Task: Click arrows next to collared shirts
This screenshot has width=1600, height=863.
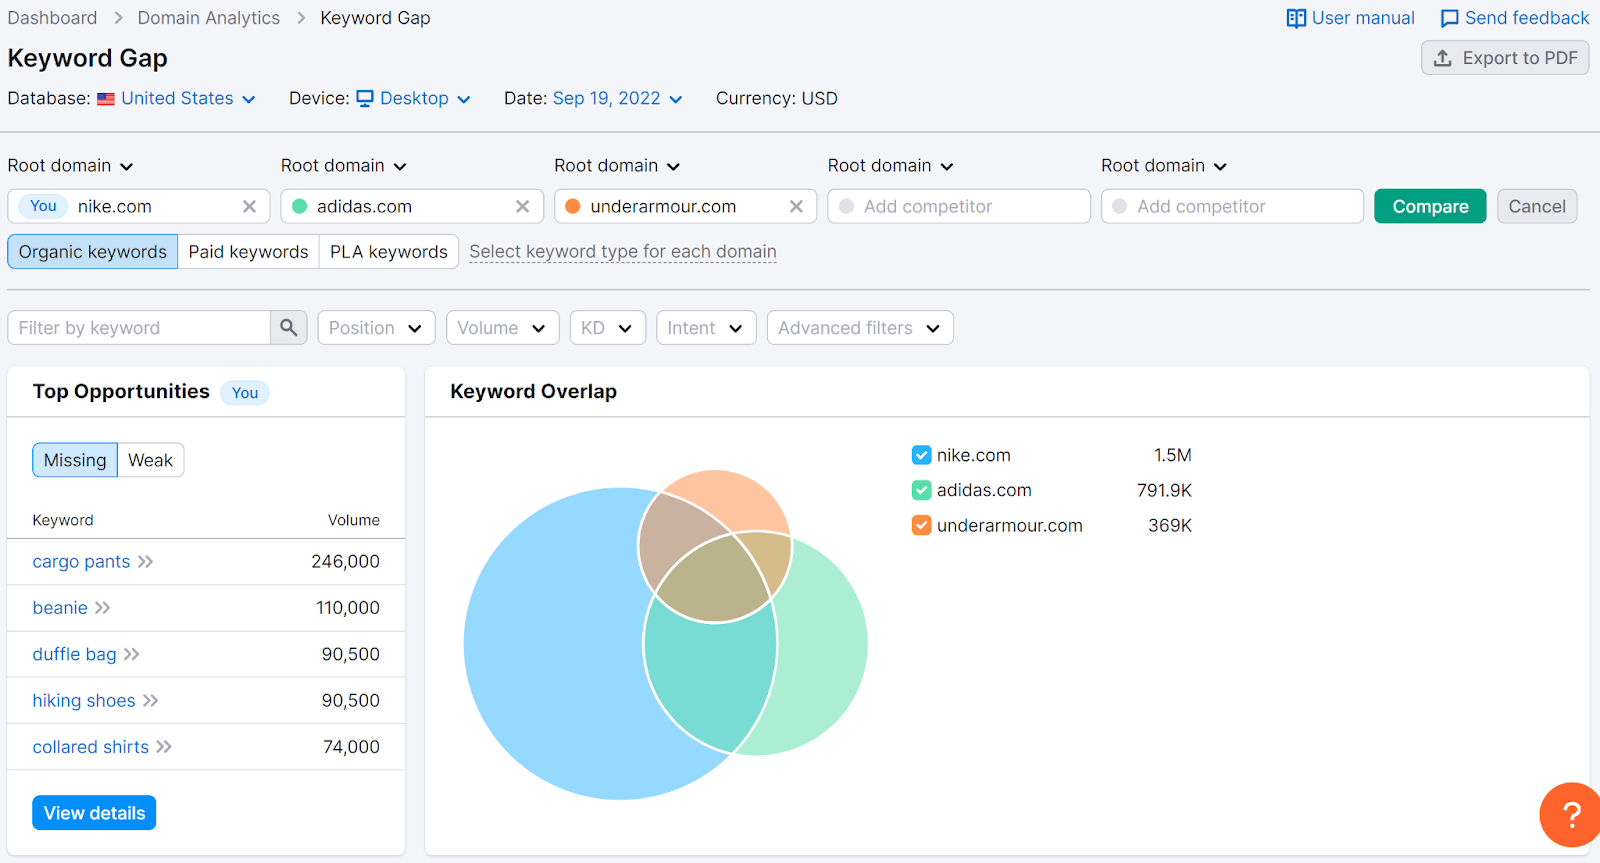Action: click(164, 747)
